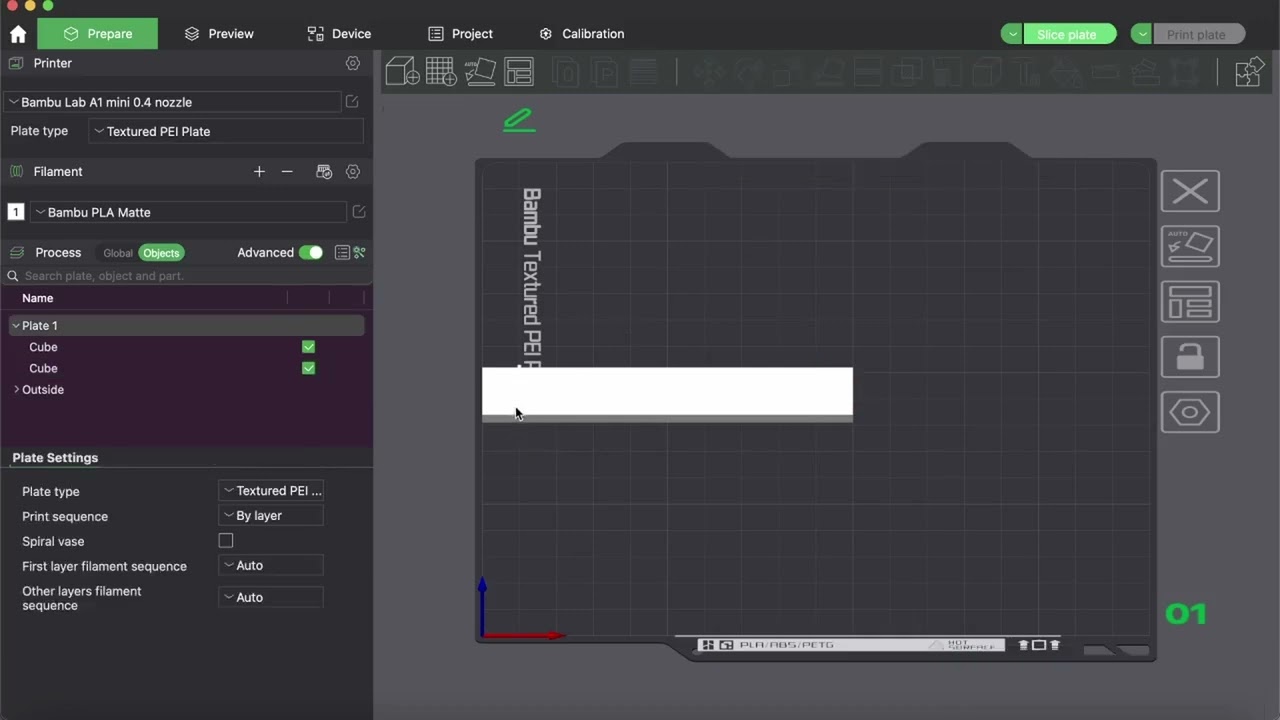The height and width of the screenshot is (720, 1280).
Task: Add a filament with the plus icon
Action: tap(259, 172)
